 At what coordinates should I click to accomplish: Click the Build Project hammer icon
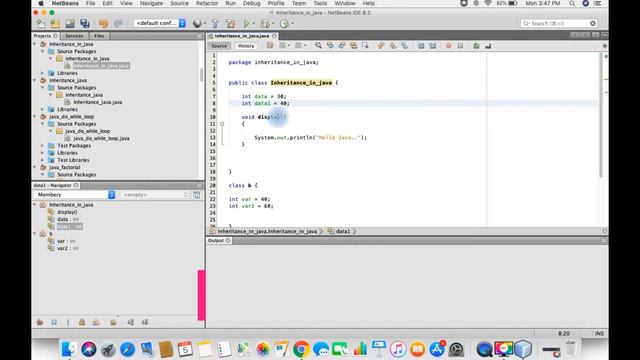coord(216,24)
